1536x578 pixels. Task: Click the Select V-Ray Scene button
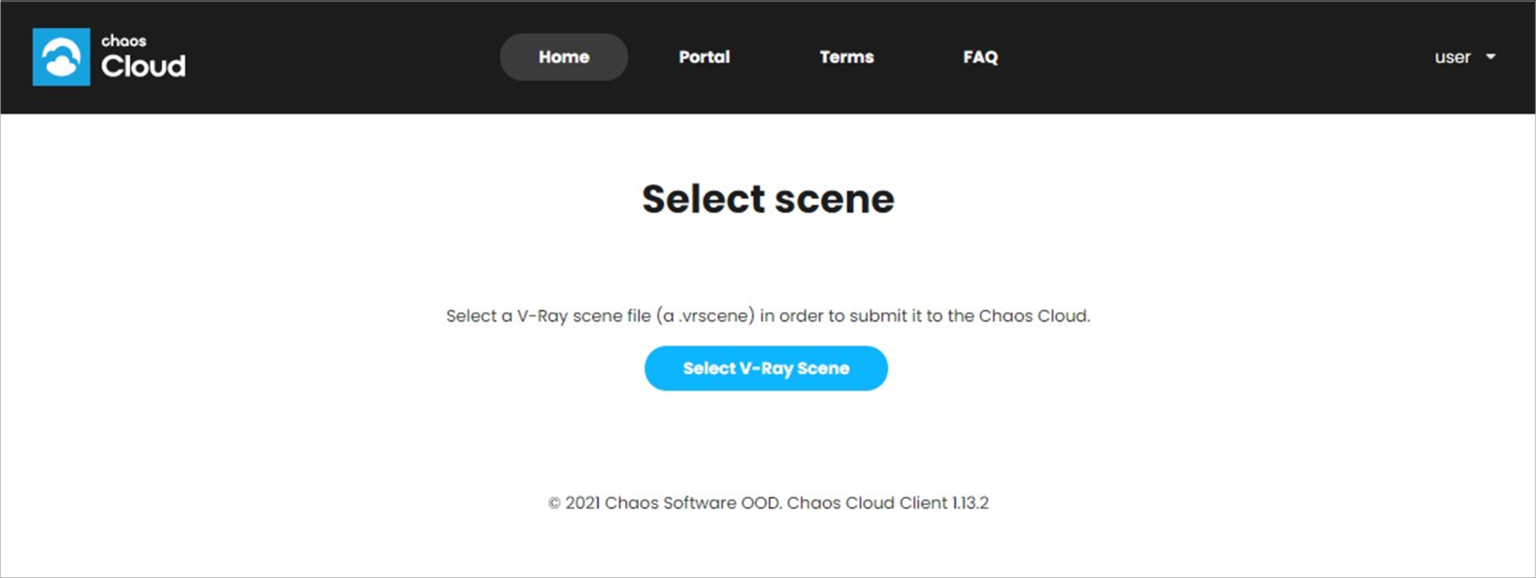point(766,368)
